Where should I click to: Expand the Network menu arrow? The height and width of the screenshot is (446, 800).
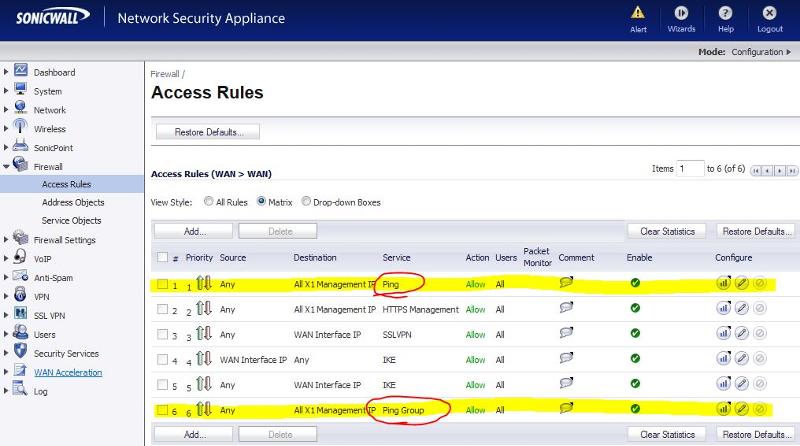[x=6, y=110]
